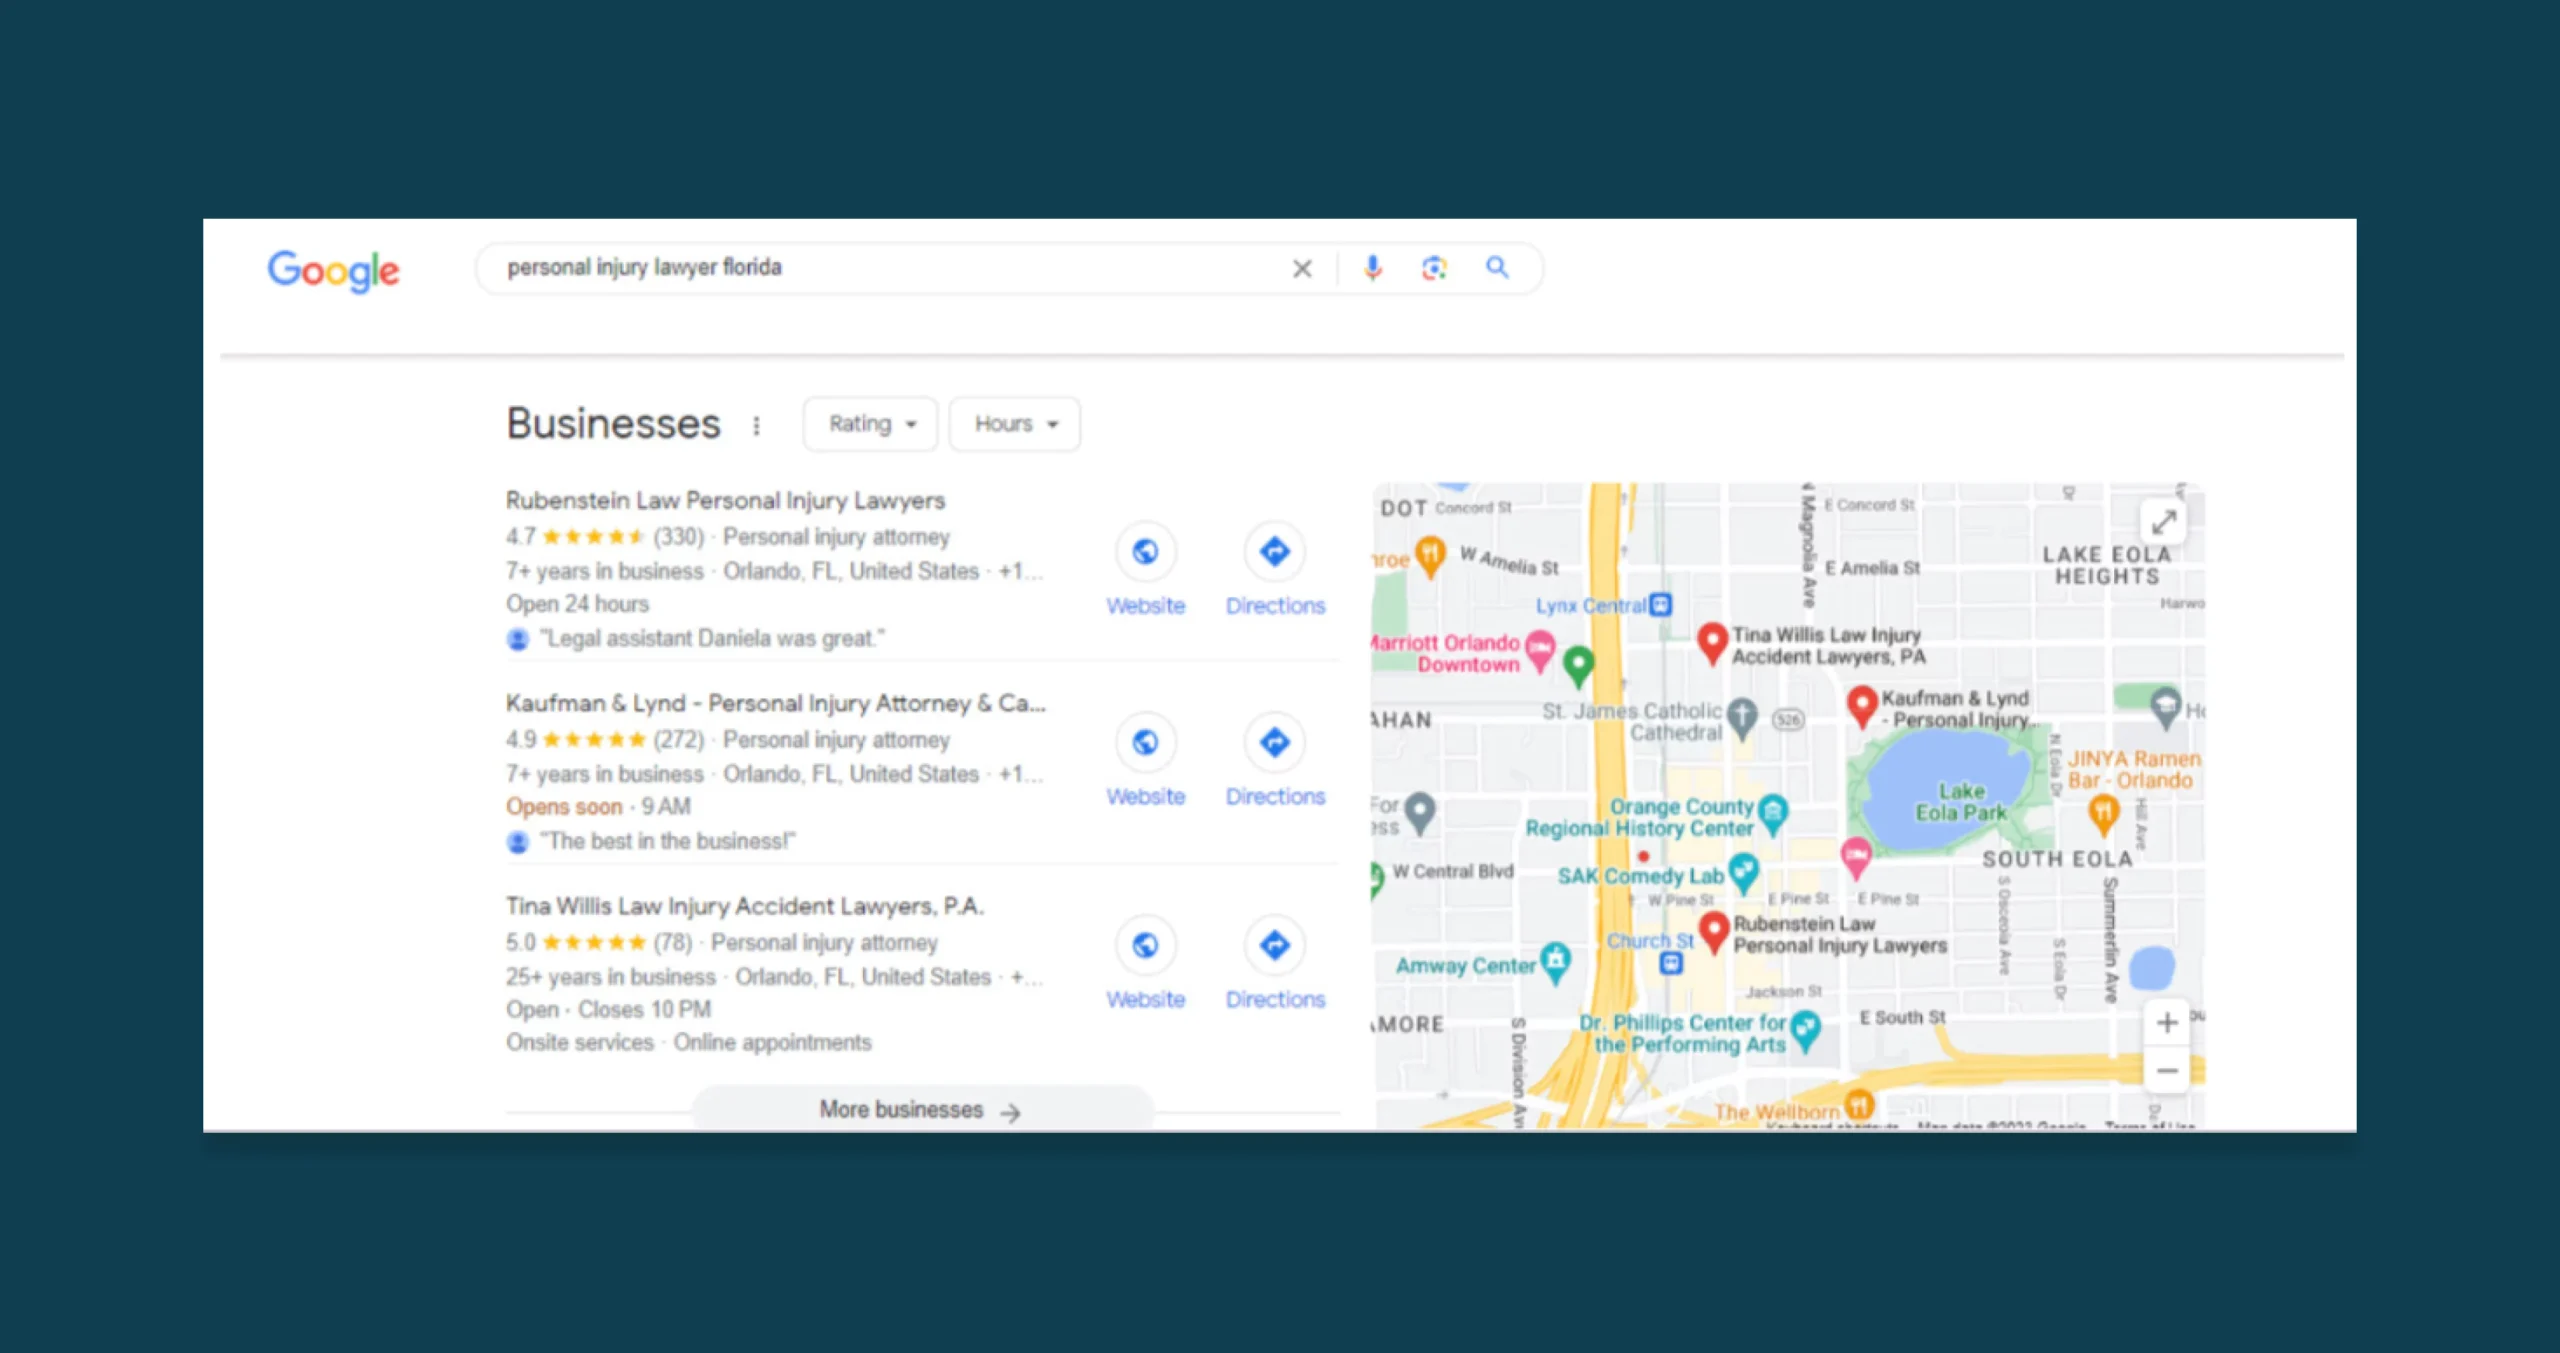Click the Dr. Phillips Center map pin
Image resolution: width=2560 pixels, height=1353 pixels.
[x=1806, y=1029]
